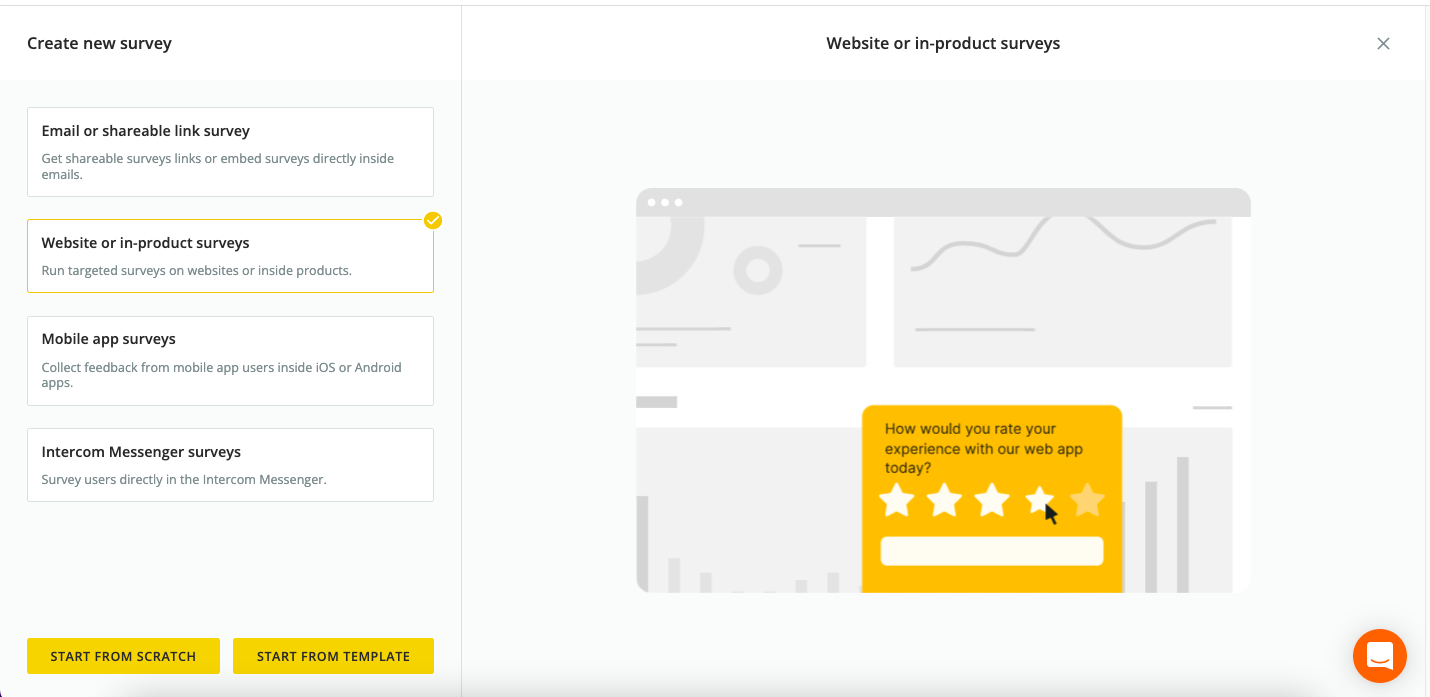Screen dimensions: 1430x697
Task: Click 'Survey users directly in the Intercom Messenger' text
Action: [x=184, y=479]
